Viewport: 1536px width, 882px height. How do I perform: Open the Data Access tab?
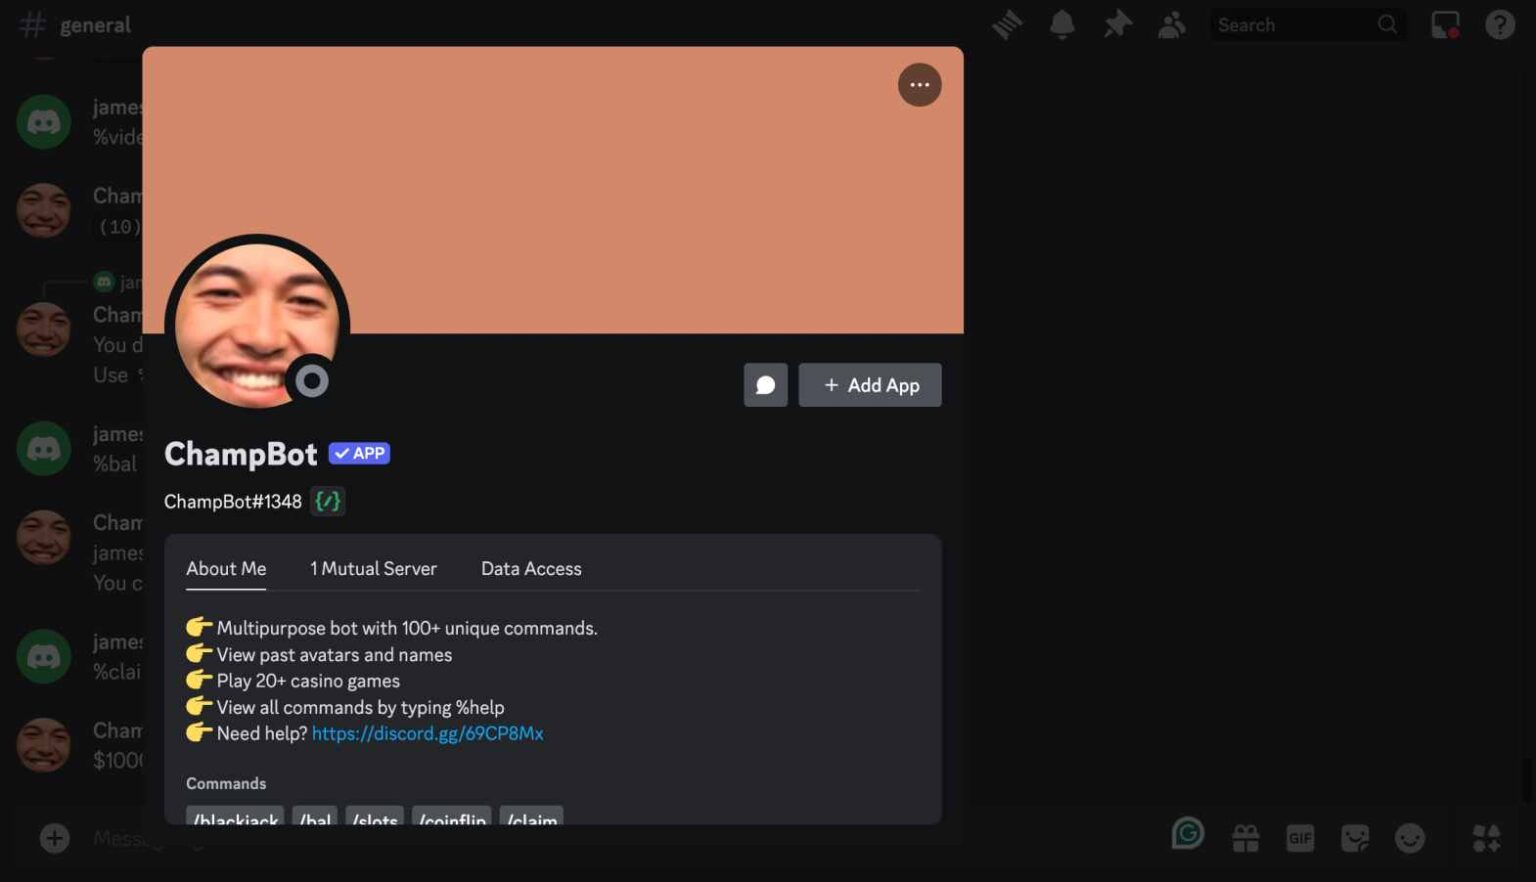[x=530, y=568]
